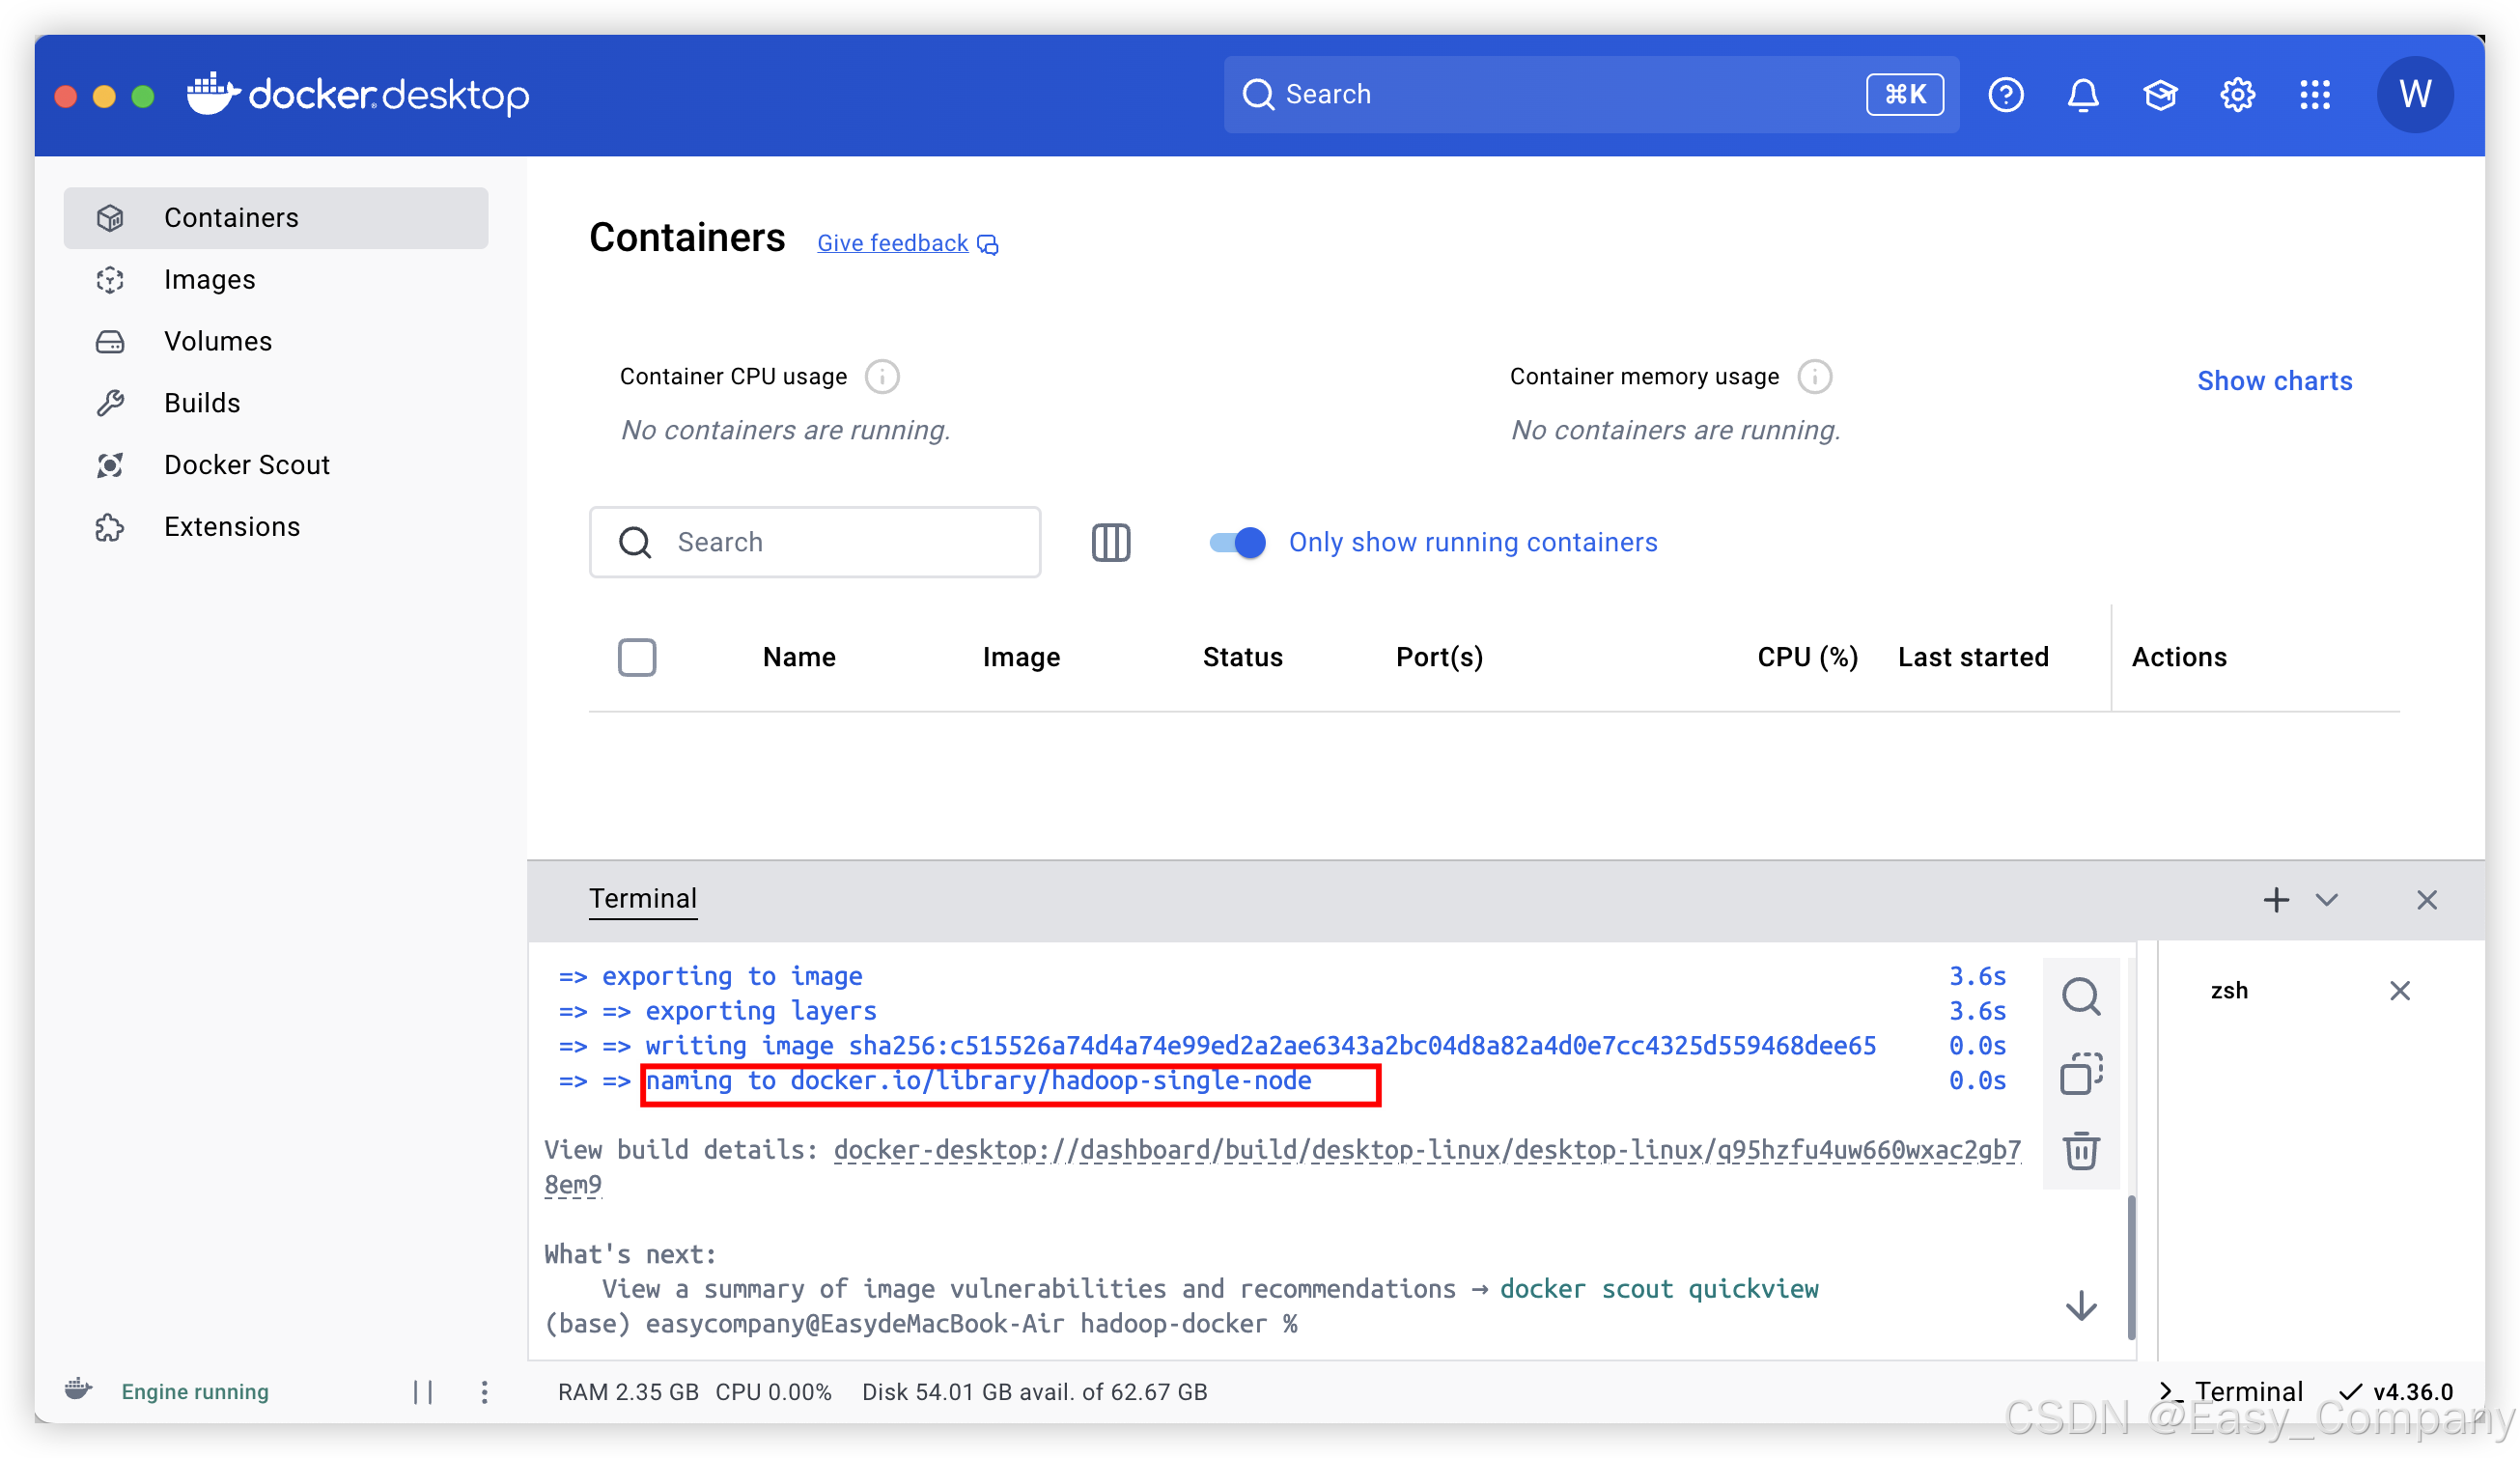
Task: Select the zsh terminal session
Action: (2228, 991)
